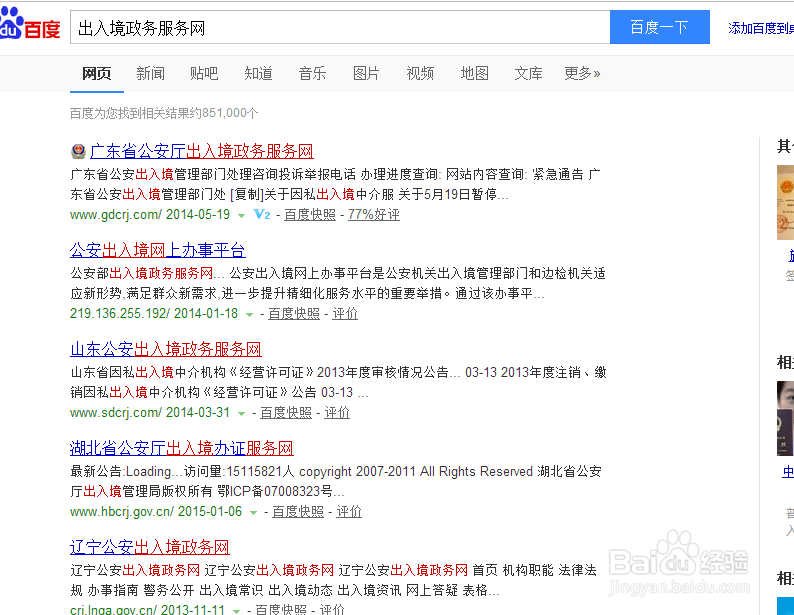Click the www.hbcrj.gov.cn/ green URL text
Image resolution: width=794 pixels, height=615 pixels.
tap(122, 512)
